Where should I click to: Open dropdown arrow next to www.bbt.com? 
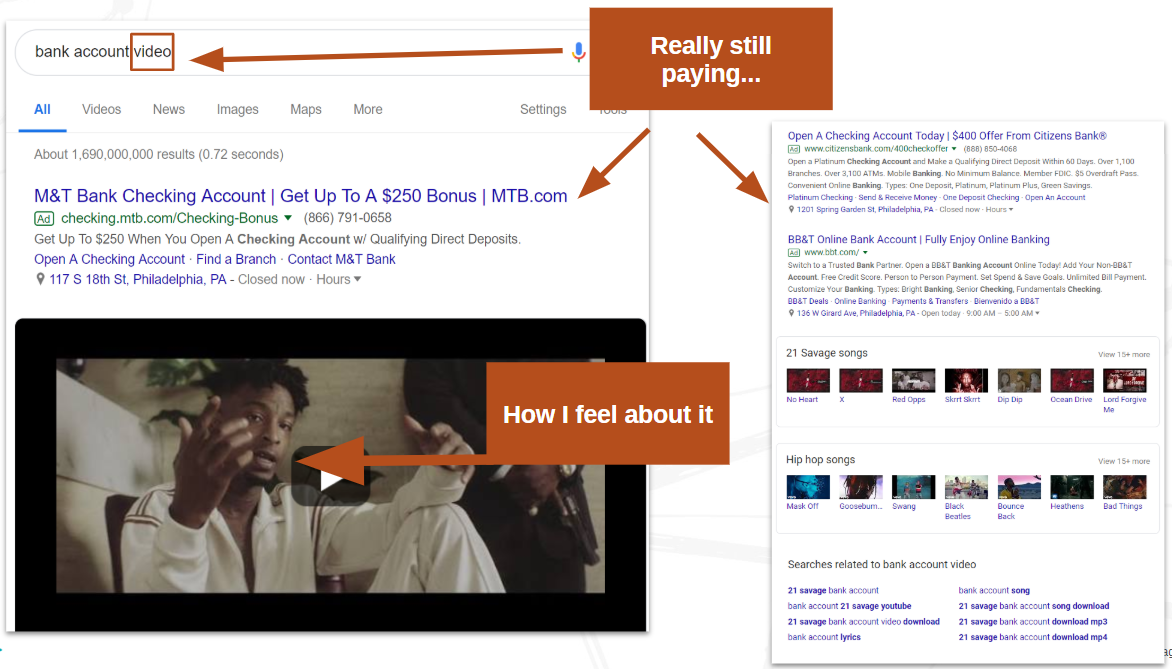pos(866,253)
